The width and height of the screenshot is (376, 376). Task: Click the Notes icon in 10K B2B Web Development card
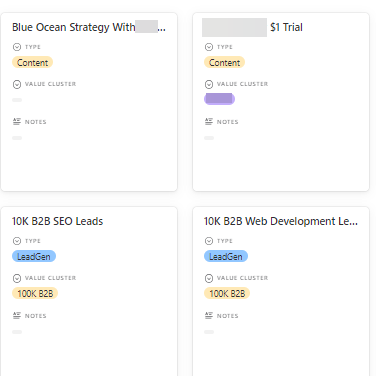pos(209,315)
